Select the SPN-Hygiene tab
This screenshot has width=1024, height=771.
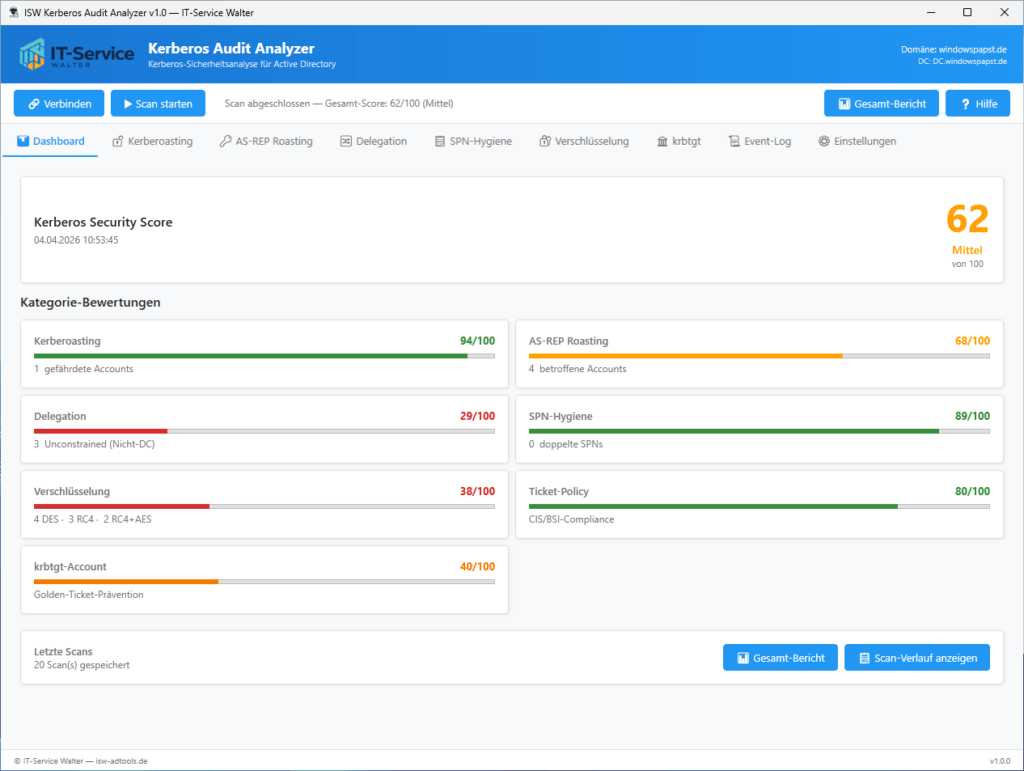pyautogui.click(x=471, y=141)
